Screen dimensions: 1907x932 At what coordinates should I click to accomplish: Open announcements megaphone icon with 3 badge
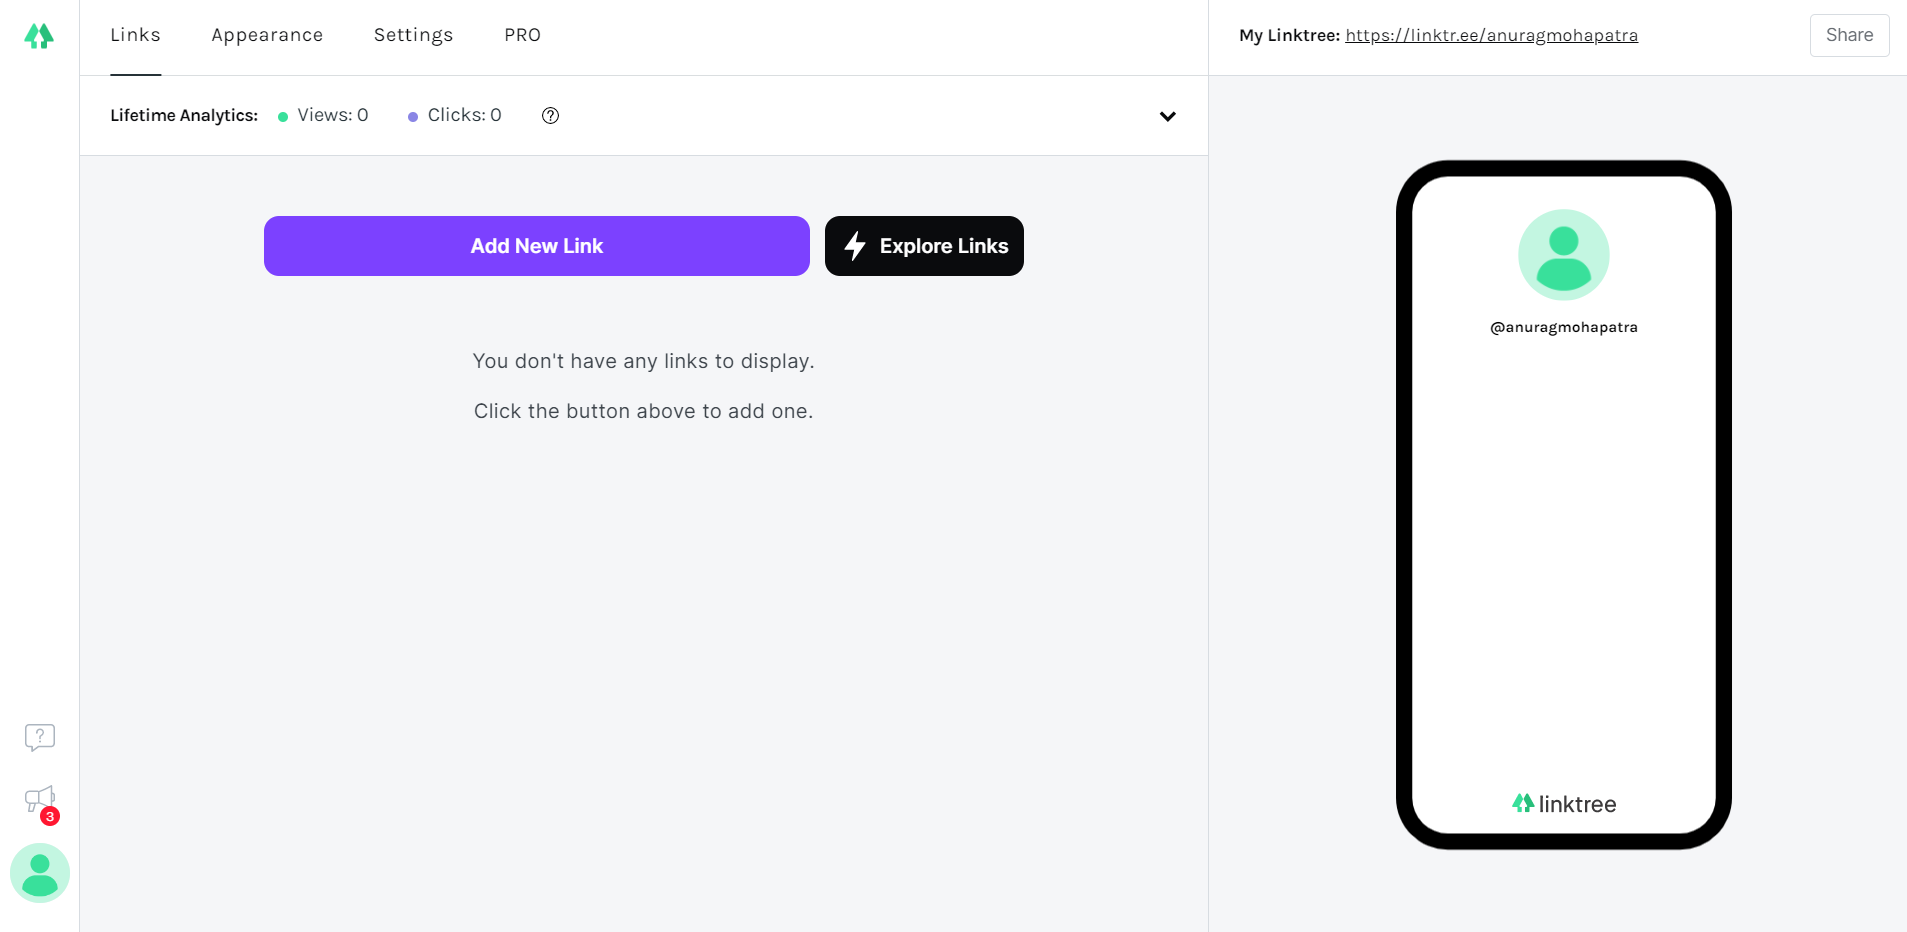point(41,803)
